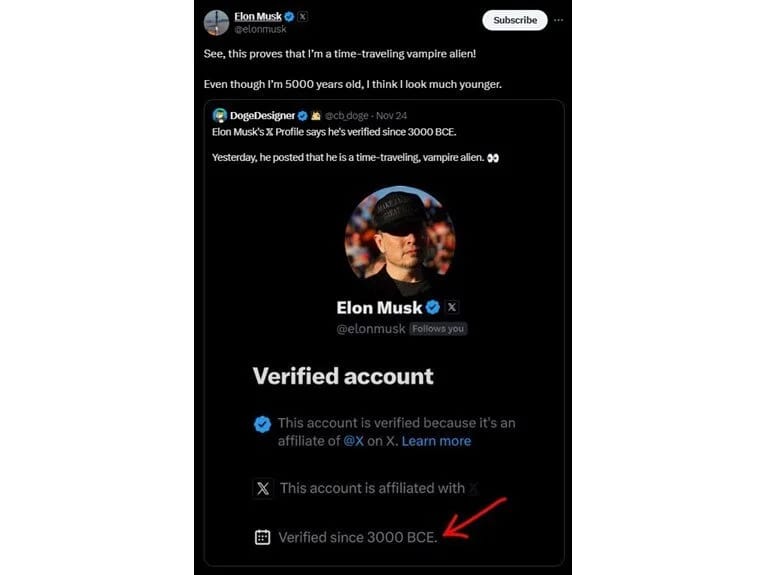Open the Learn more link
Screen dimensions: 767x575
click(x=436, y=441)
